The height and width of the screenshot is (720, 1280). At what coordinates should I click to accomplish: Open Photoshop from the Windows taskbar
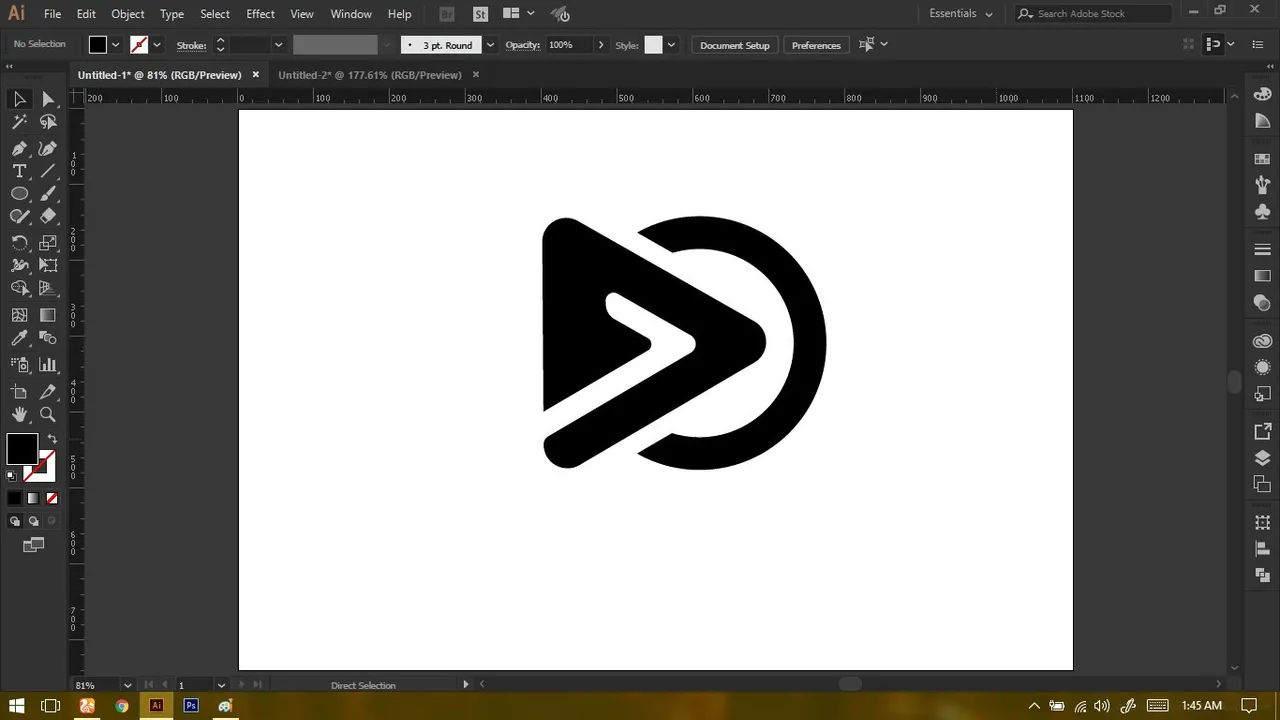coord(191,706)
